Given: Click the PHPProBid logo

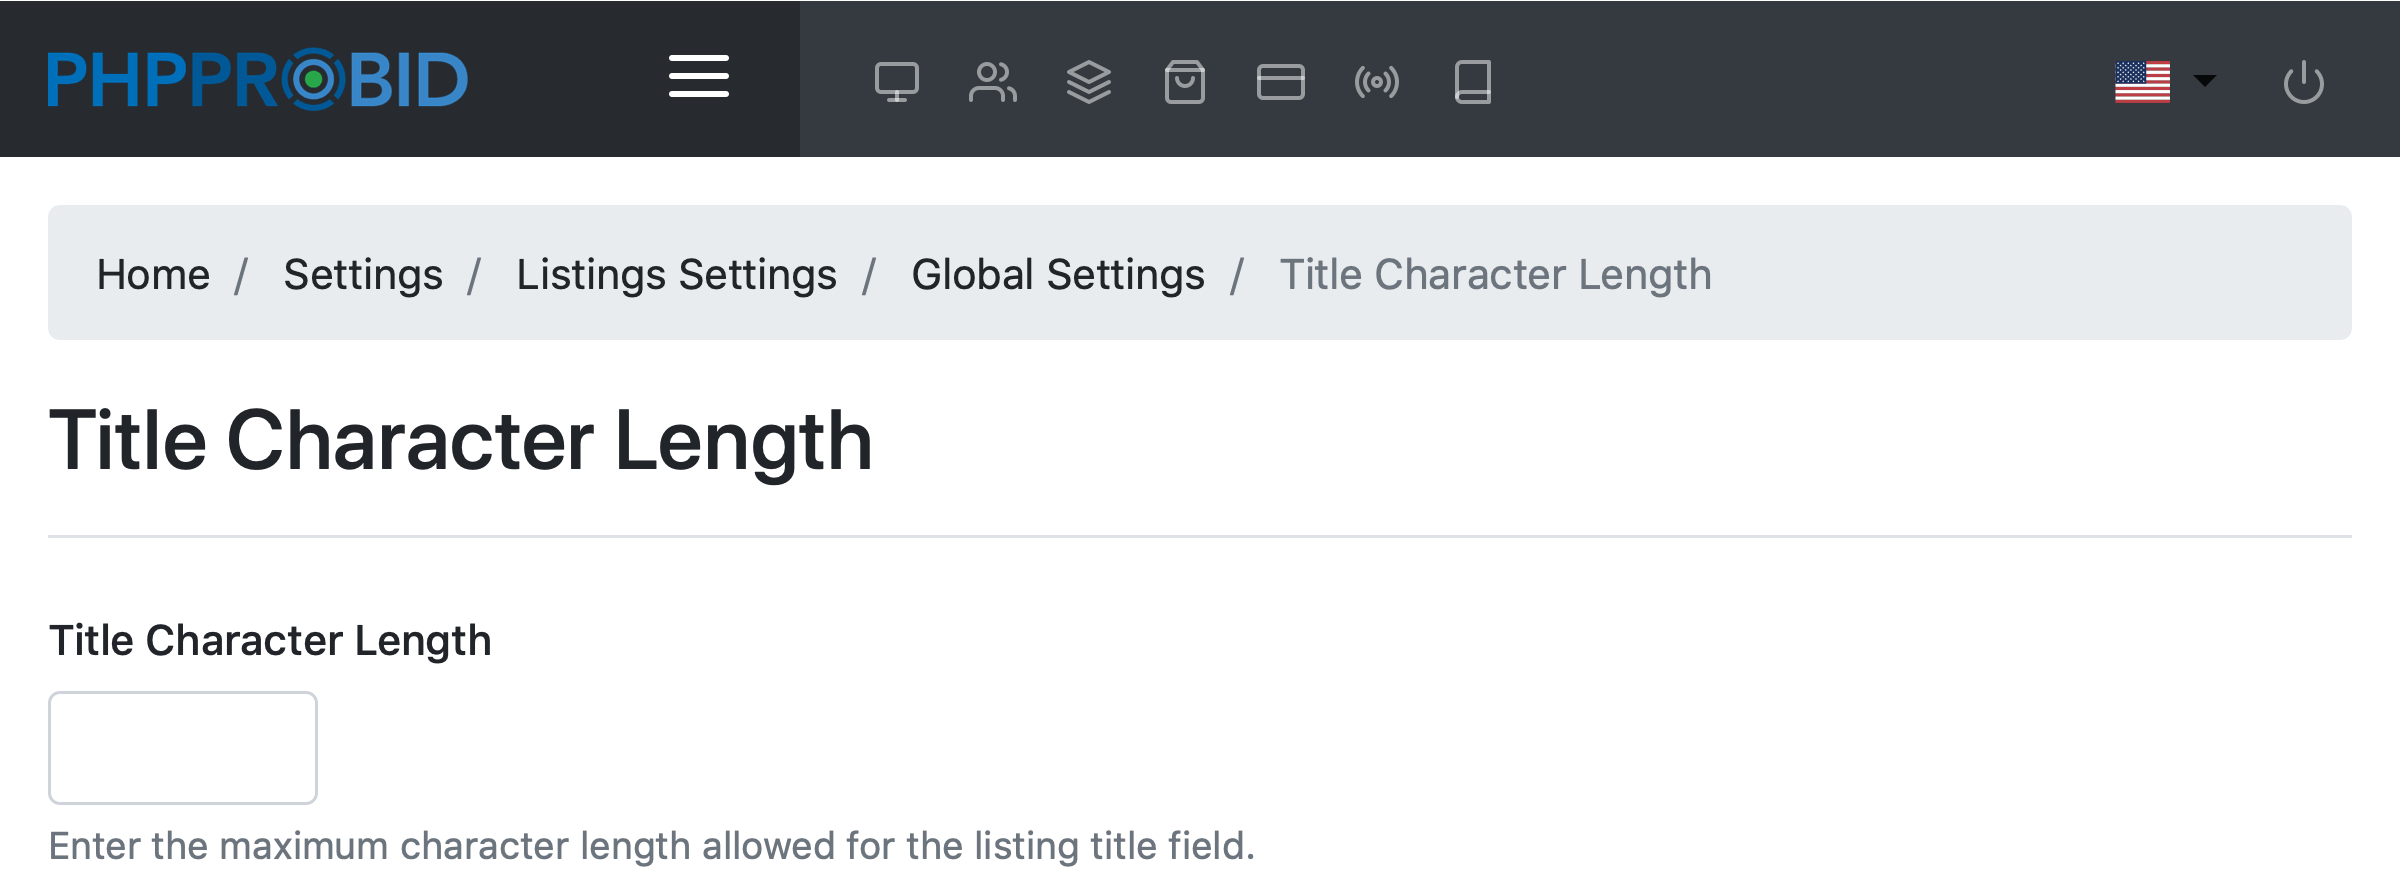Looking at the screenshot, I should pyautogui.click(x=258, y=79).
